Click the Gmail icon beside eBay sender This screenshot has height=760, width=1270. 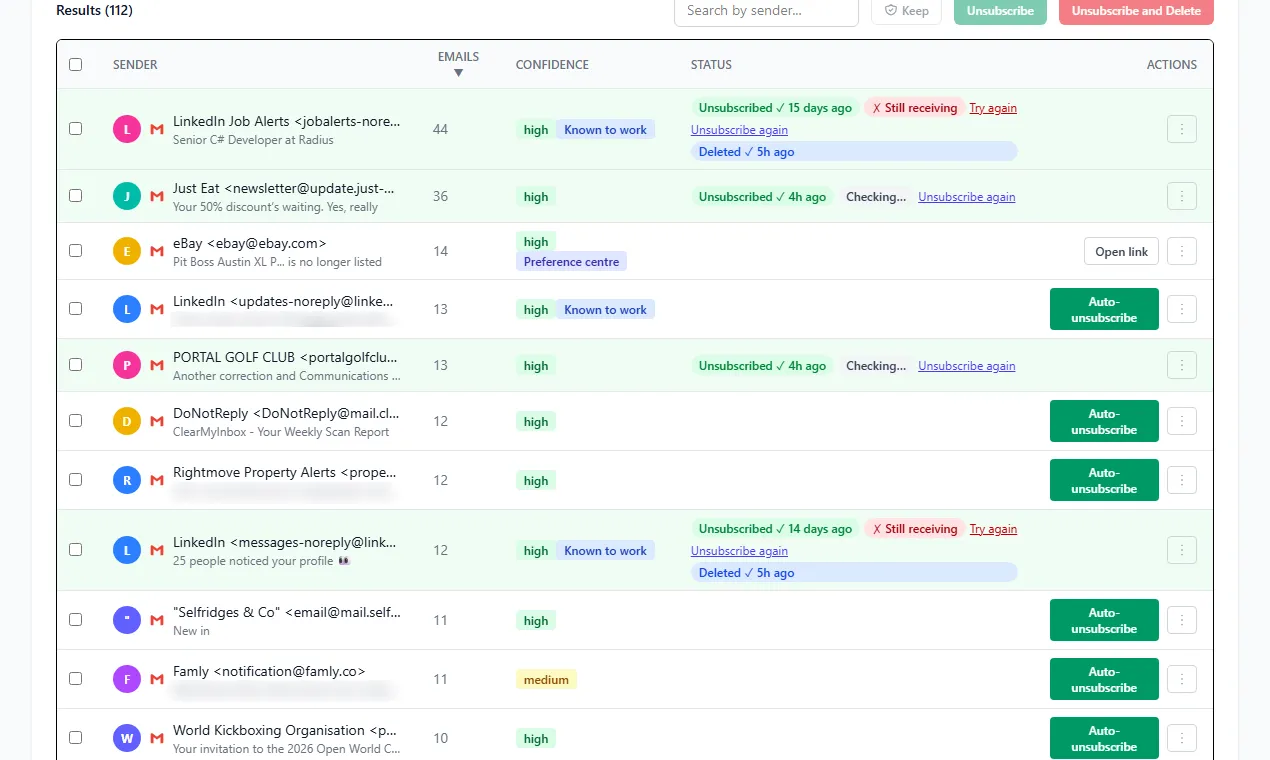tap(156, 251)
